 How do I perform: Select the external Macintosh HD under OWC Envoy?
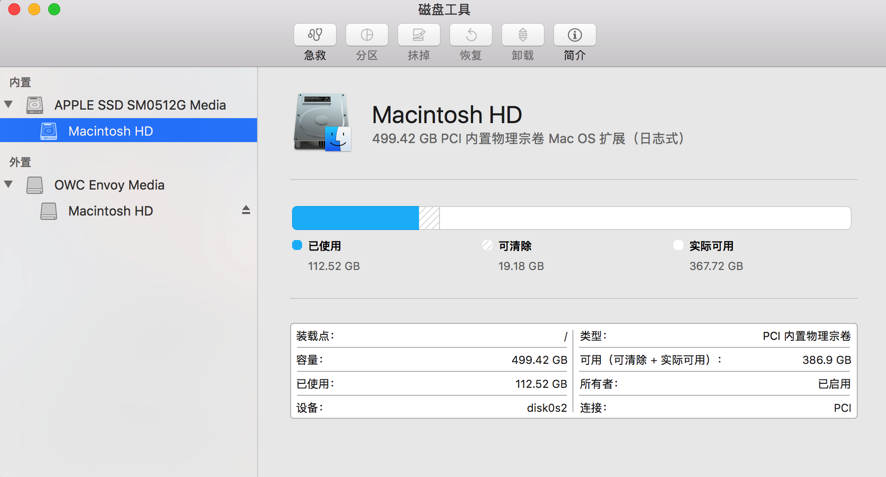pos(110,211)
